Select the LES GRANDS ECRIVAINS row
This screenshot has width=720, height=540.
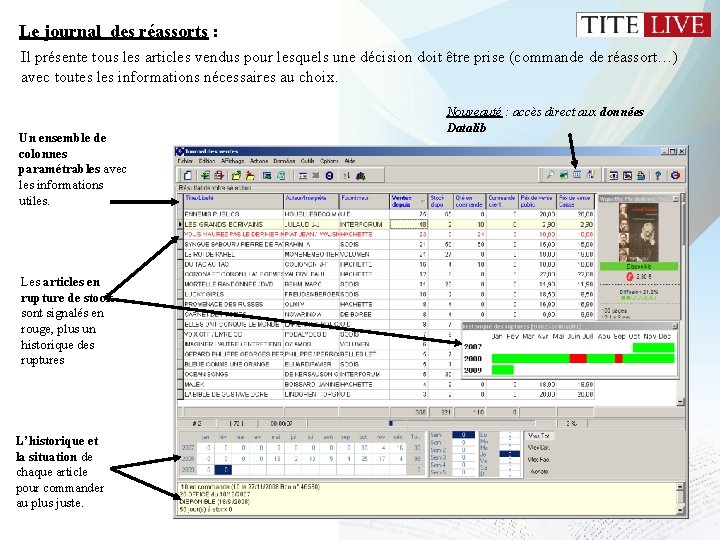point(388,225)
